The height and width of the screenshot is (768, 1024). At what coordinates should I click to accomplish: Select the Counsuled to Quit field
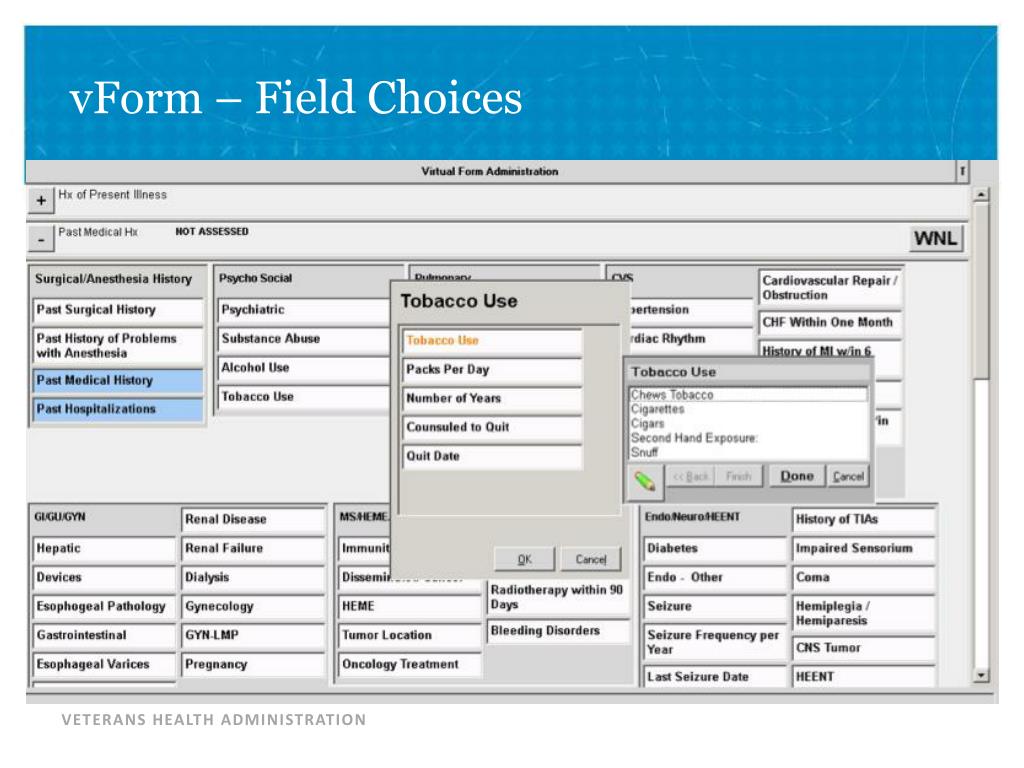[x=492, y=427]
